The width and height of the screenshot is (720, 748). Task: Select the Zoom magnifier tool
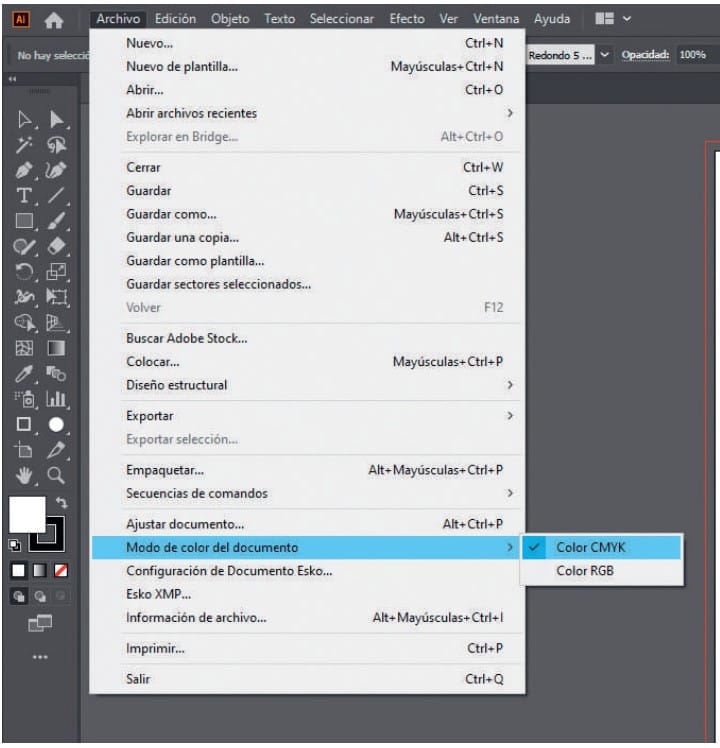pyautogui.click(x=57, y=475)
